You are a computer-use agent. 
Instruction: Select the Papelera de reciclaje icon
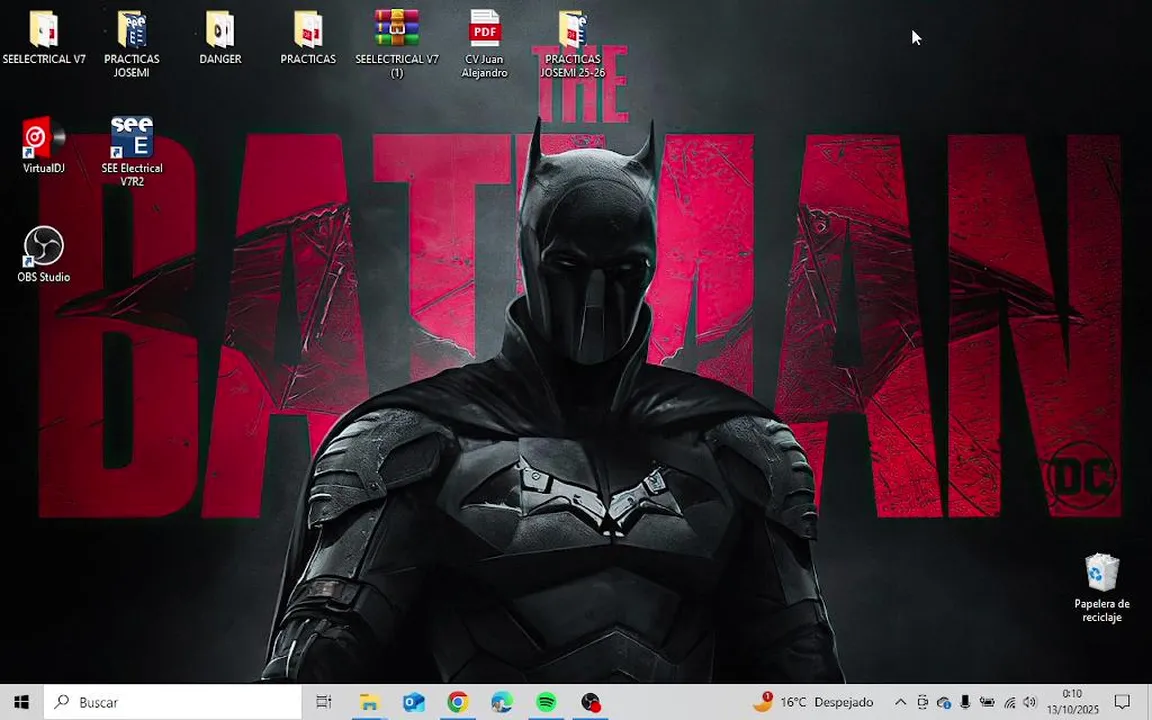tap(1101, 572)
